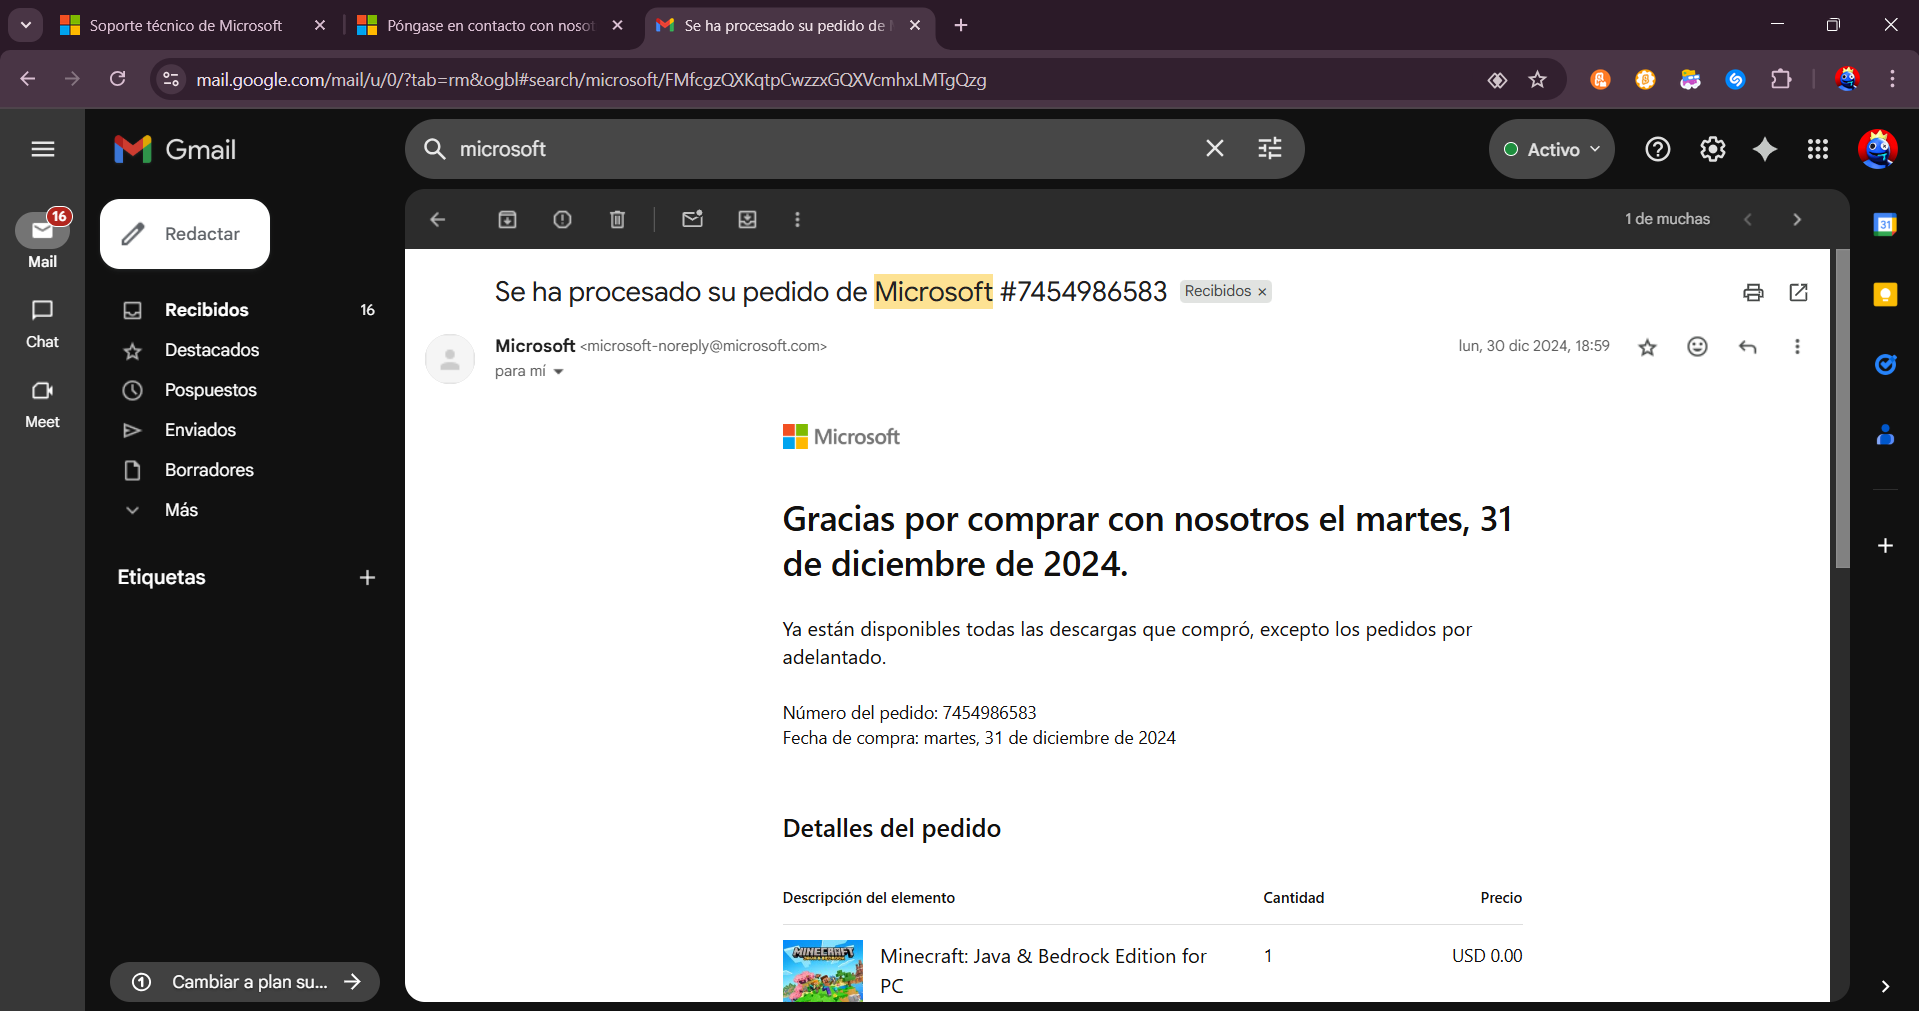The height and width of the screenshot is (1011, 1919).
Task: Report the email as spam
Action: pyautogui.click(x=562, y=219)
